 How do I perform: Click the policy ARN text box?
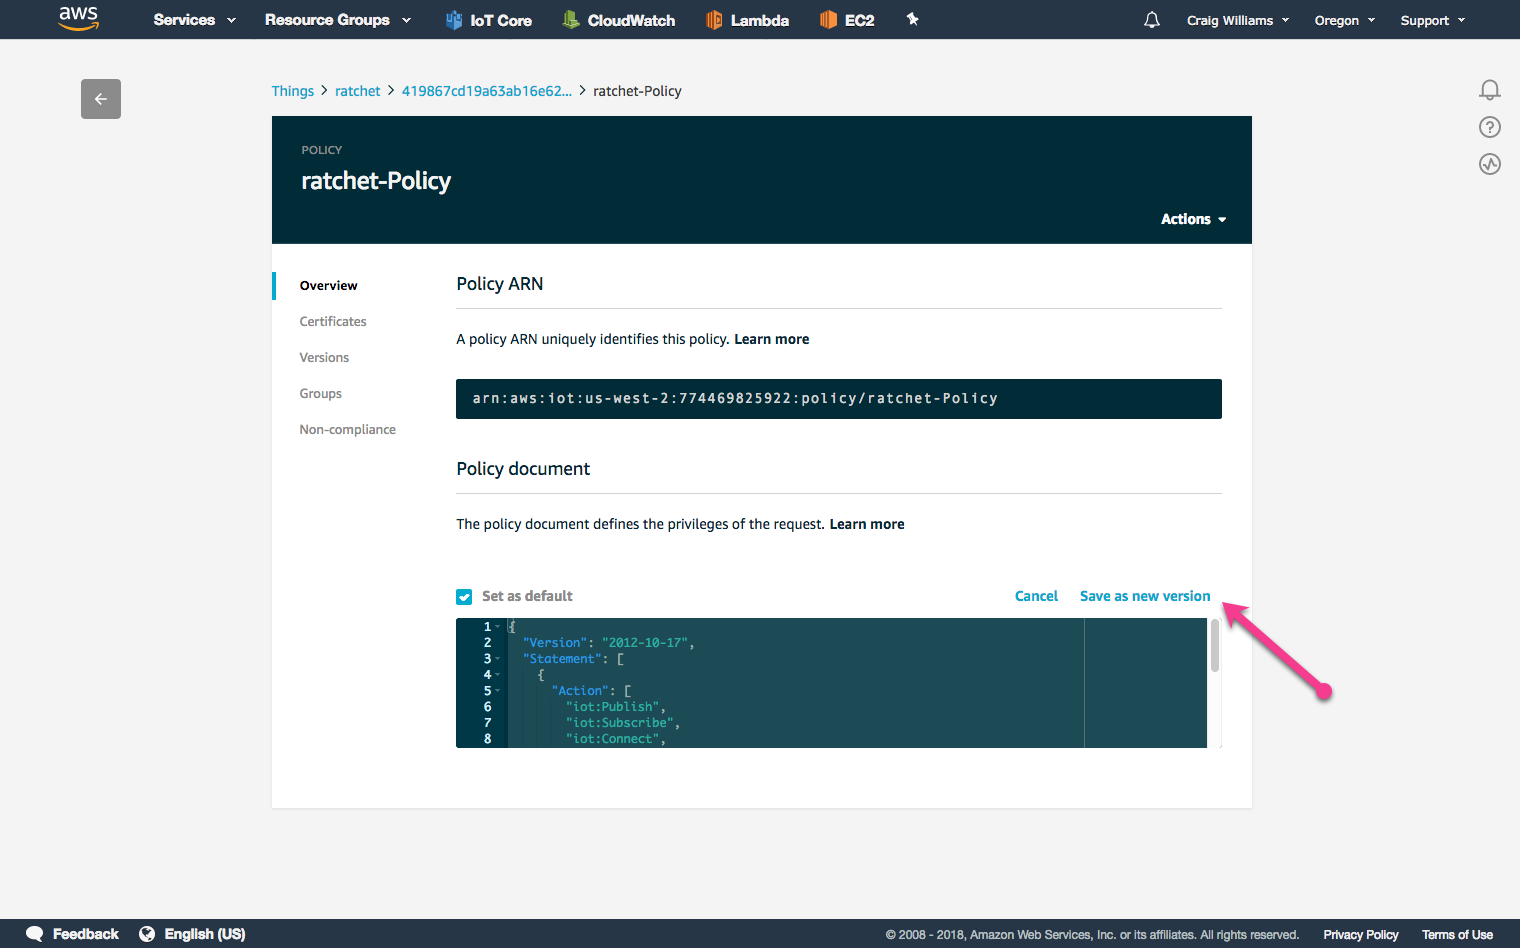839,399
